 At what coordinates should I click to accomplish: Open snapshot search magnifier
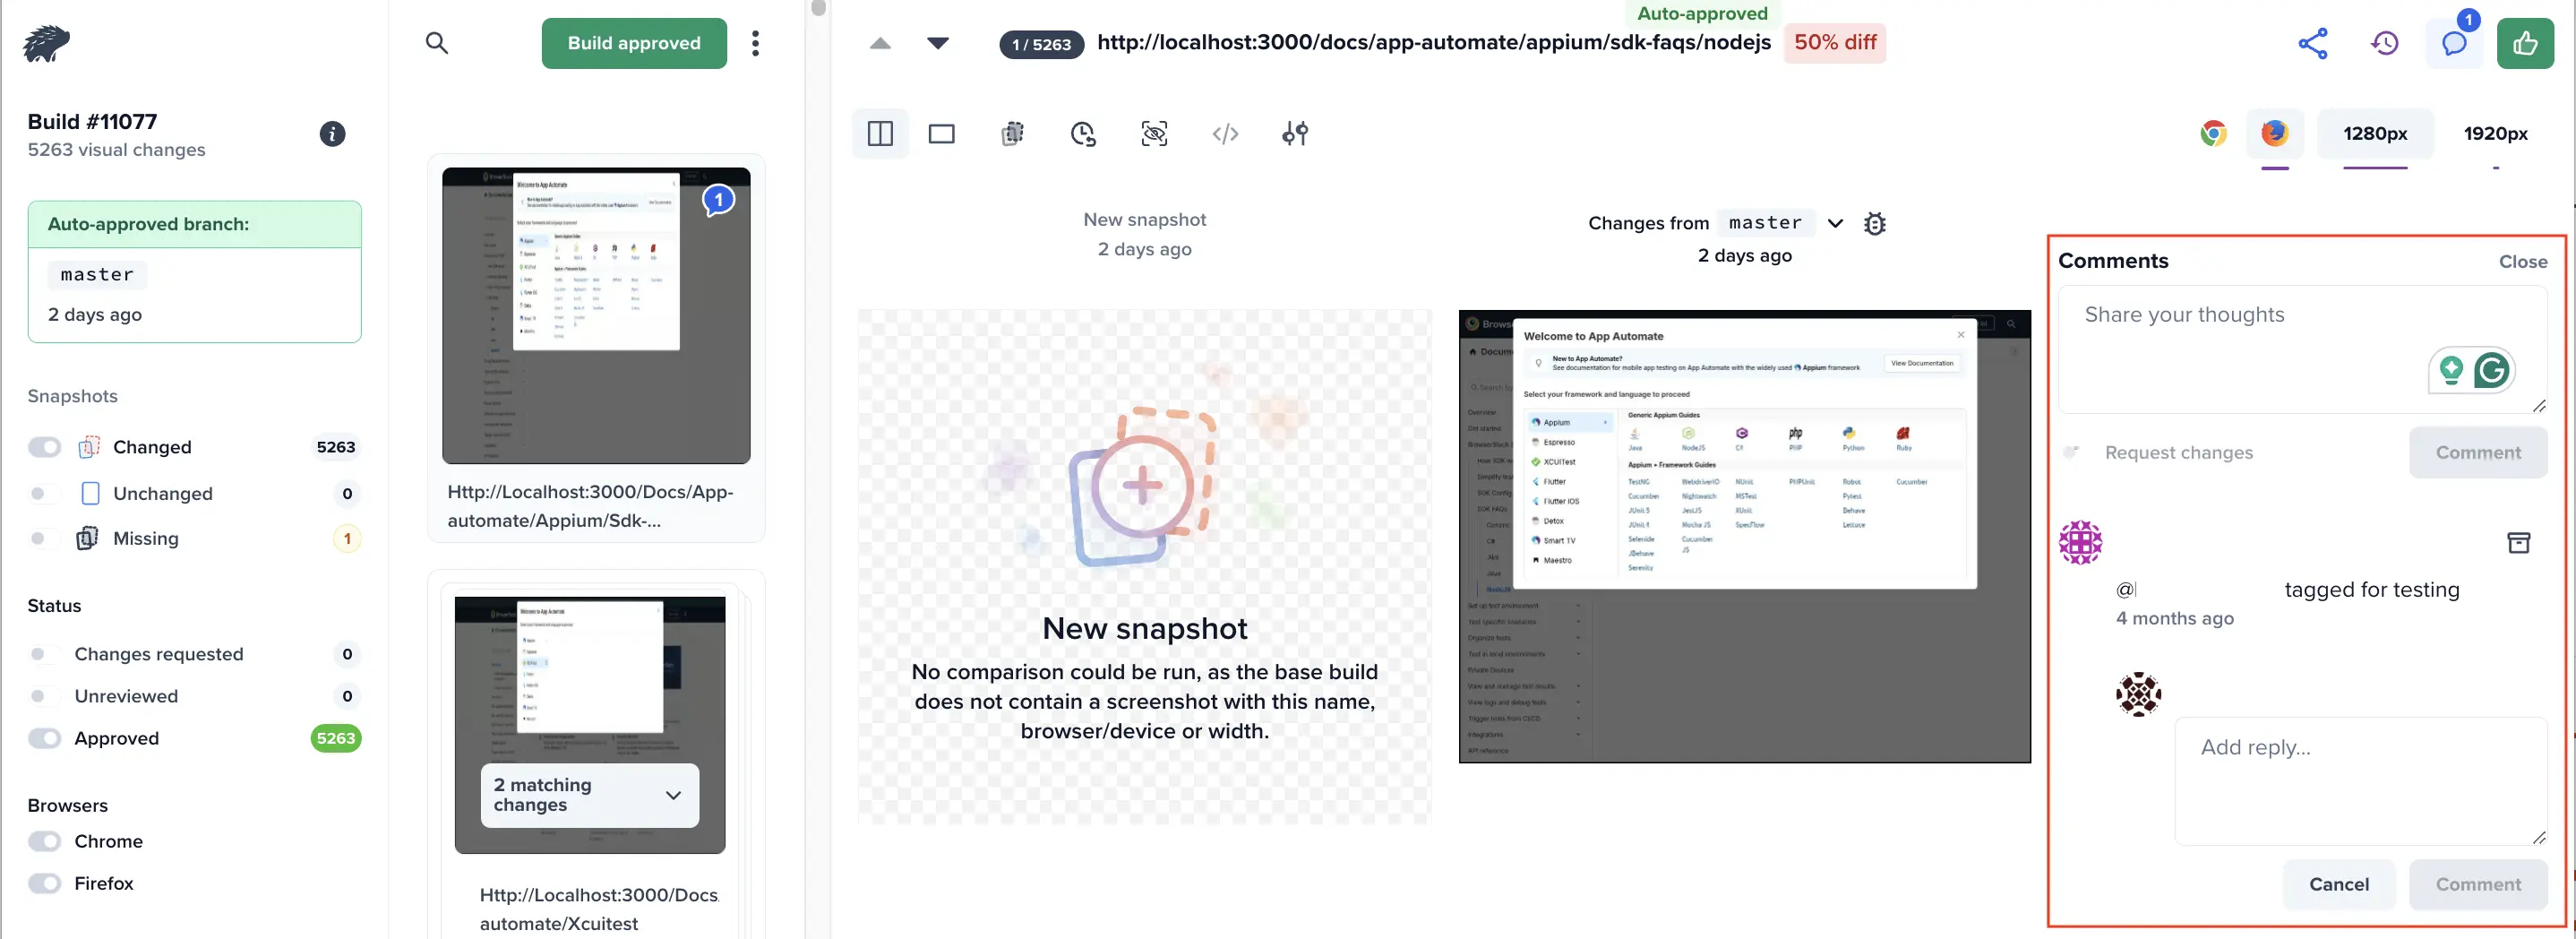[x=437, y=43]
